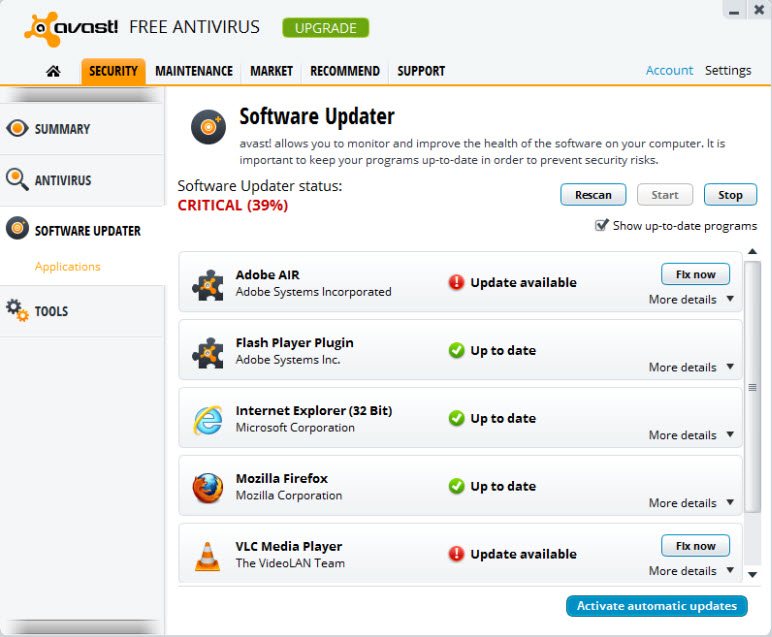The height and width of the screenshot is (637, 772).
Task: Click the Microsoft Corporation text
Action: click(295, 427)
